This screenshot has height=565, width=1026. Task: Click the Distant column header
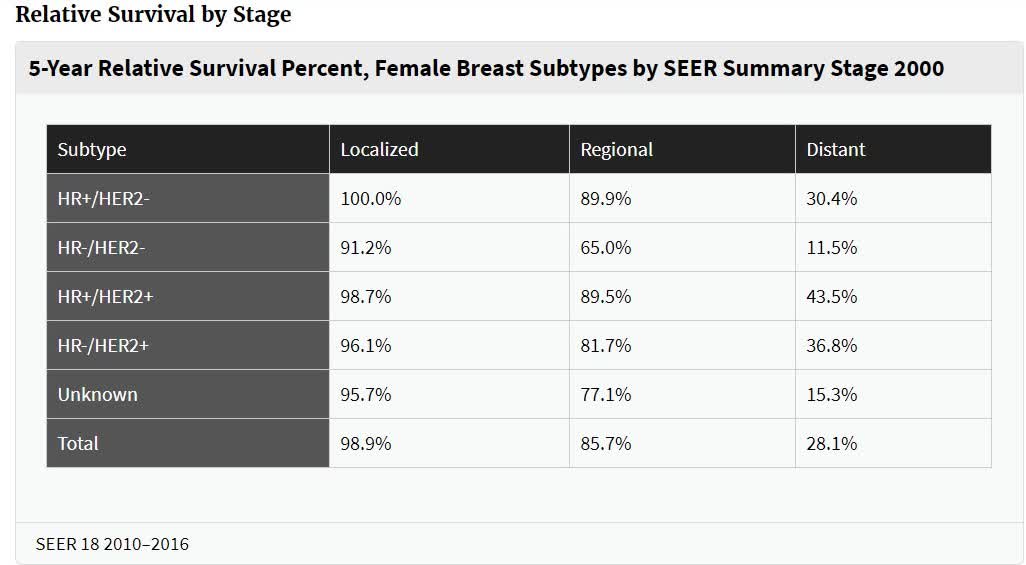click(836, 150)
